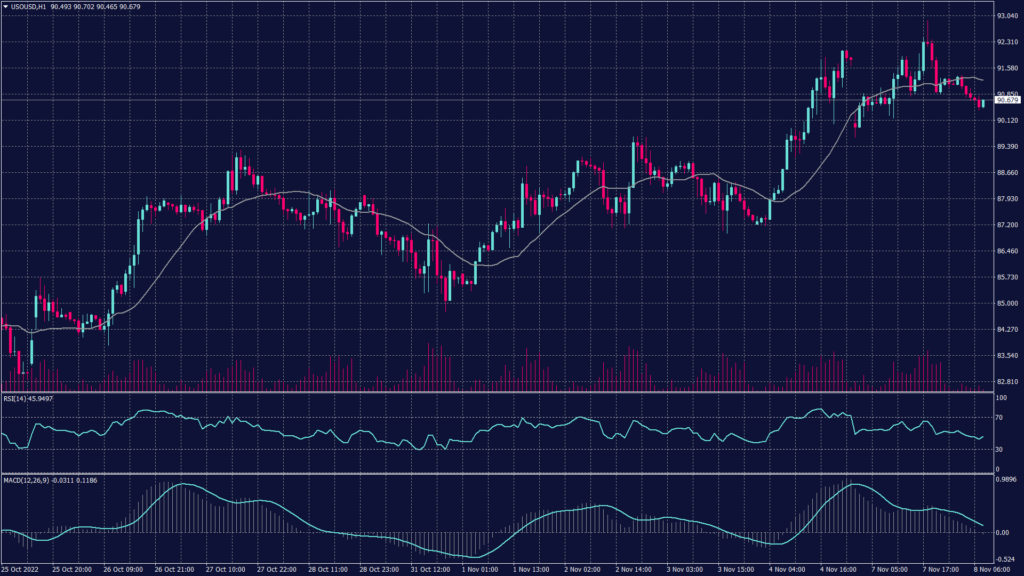
Task: Click the RSI 70 level axis label
Action: (x=997, y=417)
